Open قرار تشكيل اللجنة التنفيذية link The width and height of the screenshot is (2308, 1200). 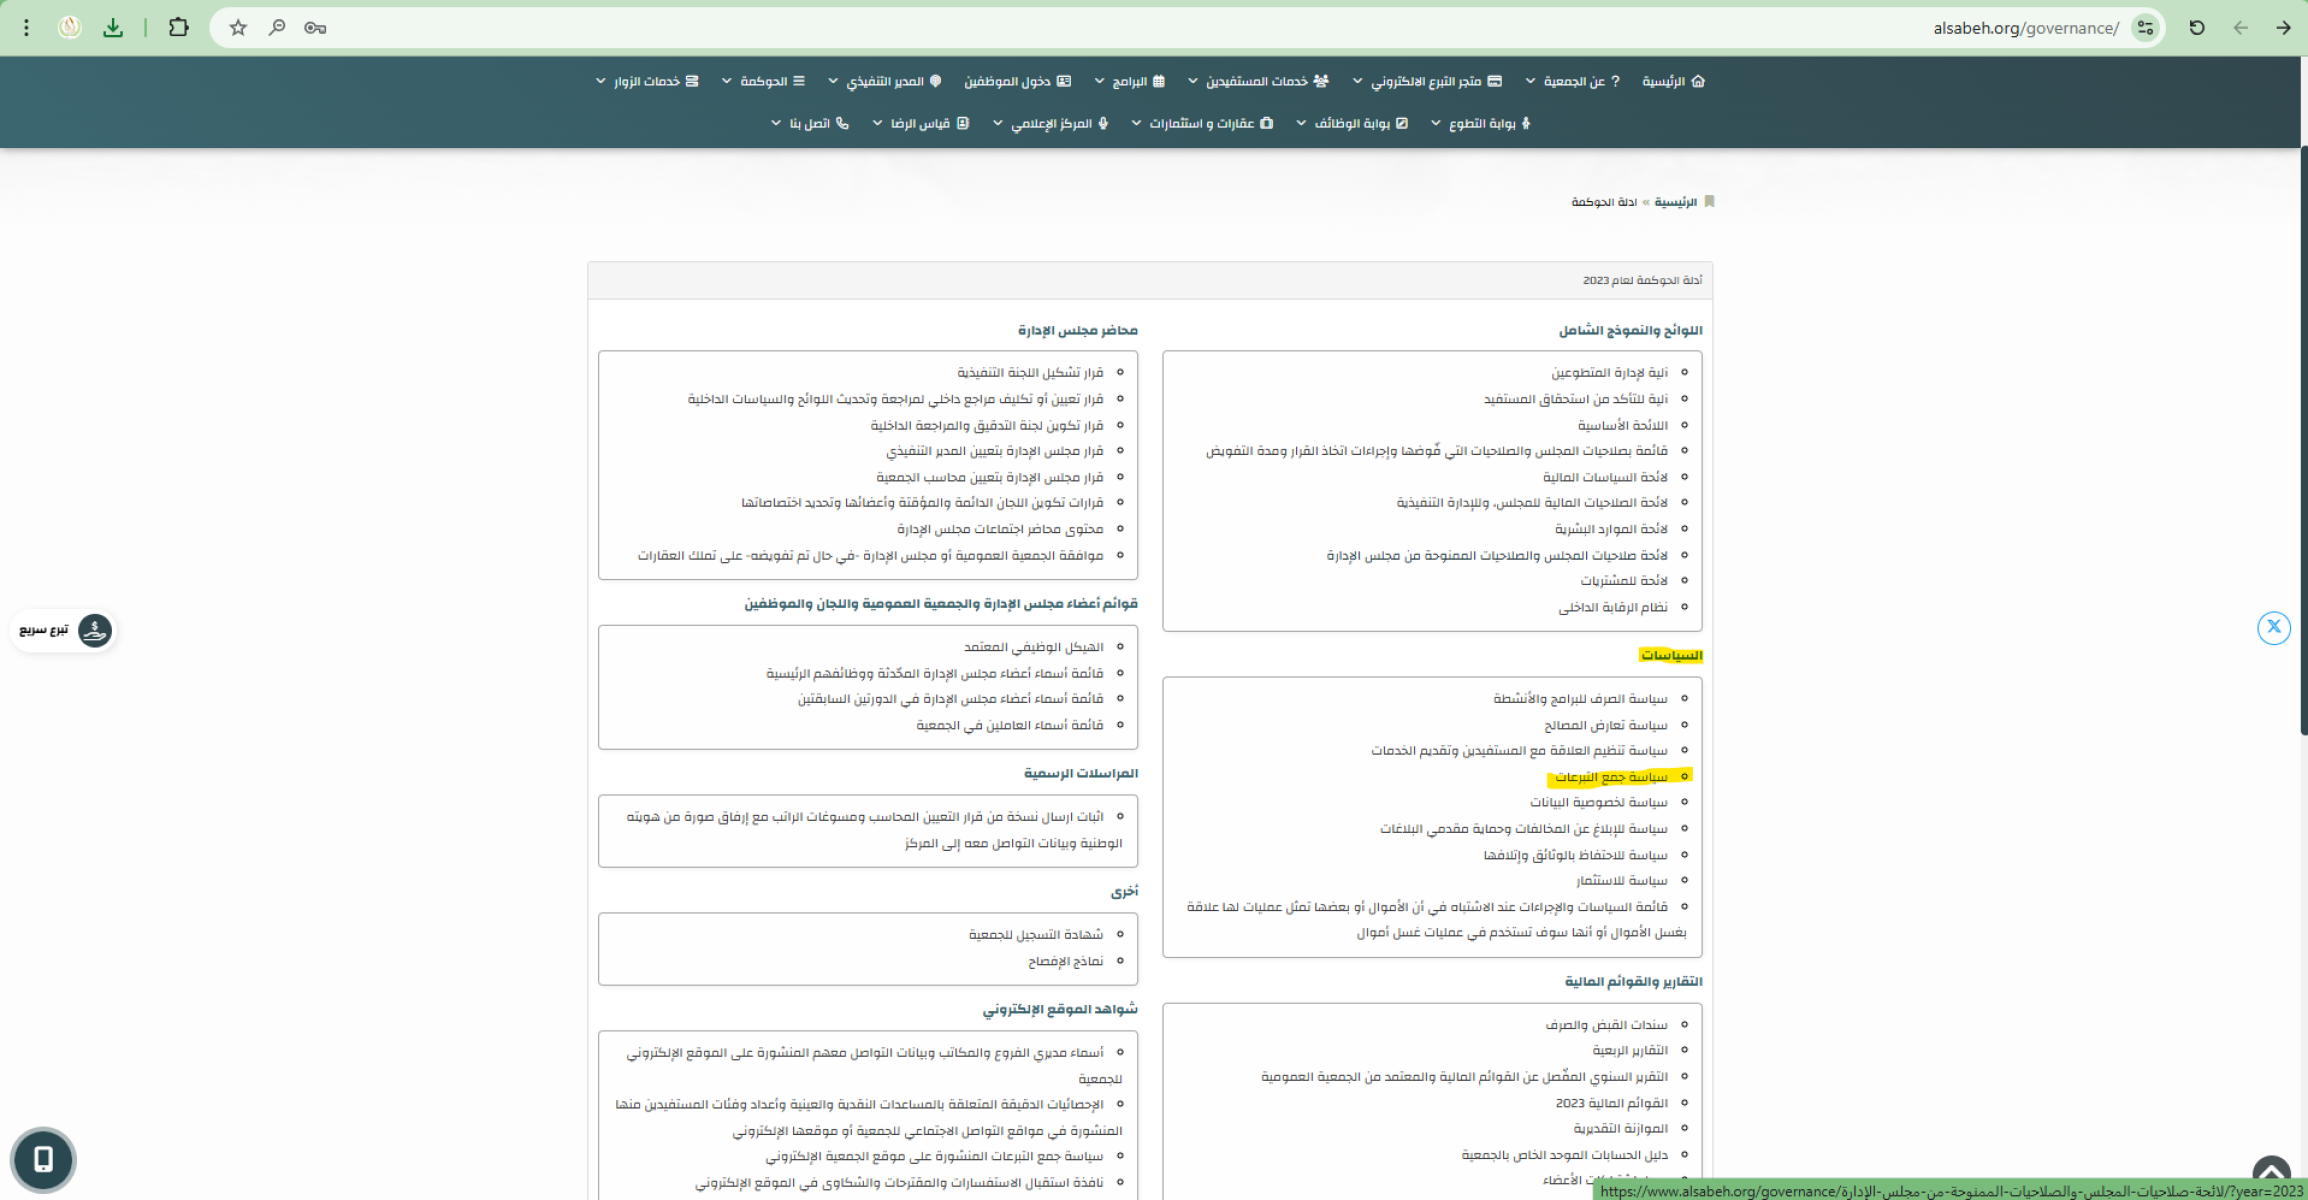click(1030, 373)
